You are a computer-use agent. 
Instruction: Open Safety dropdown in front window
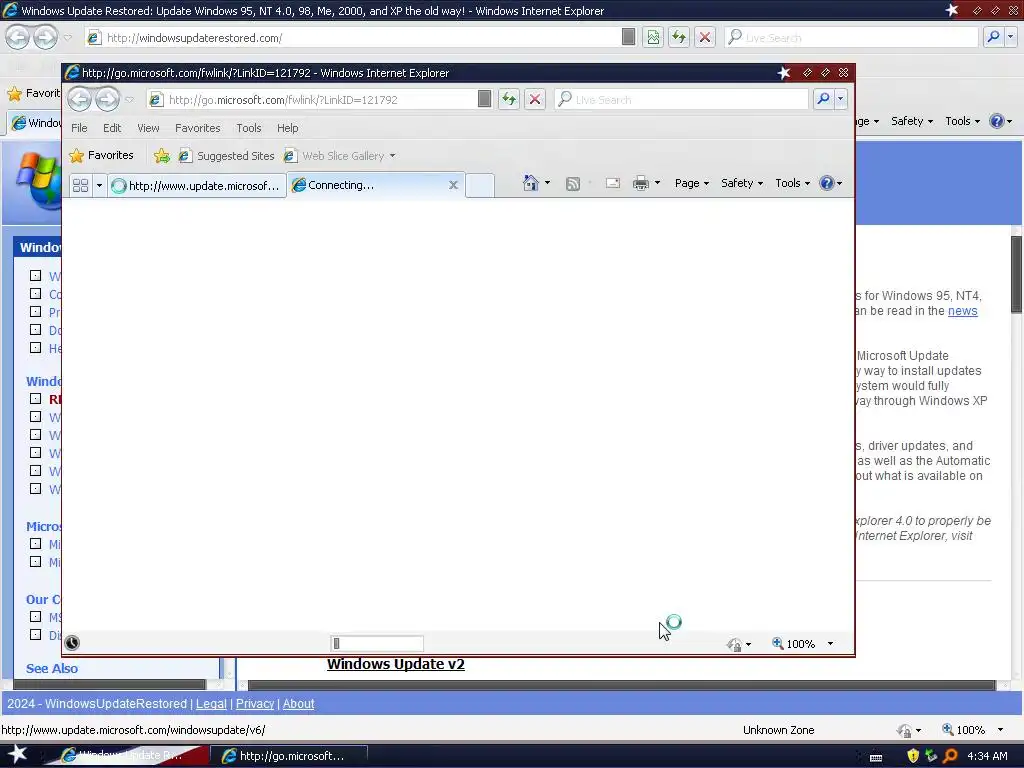(742, 184)
